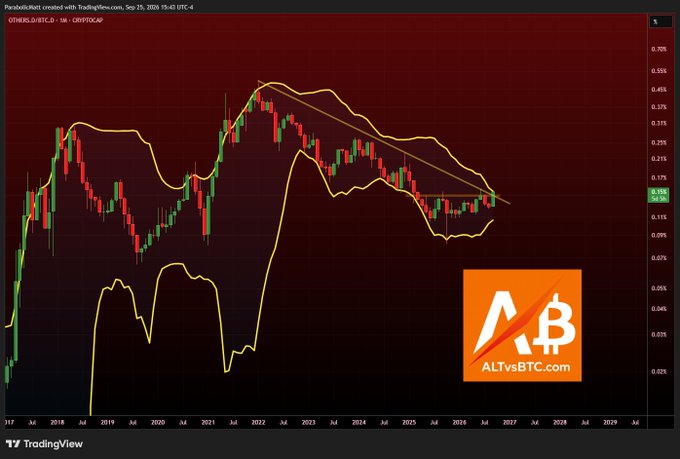Click the 2021 time axis label
Viewport: 680px width, 459px height.
tap(208, 422)
